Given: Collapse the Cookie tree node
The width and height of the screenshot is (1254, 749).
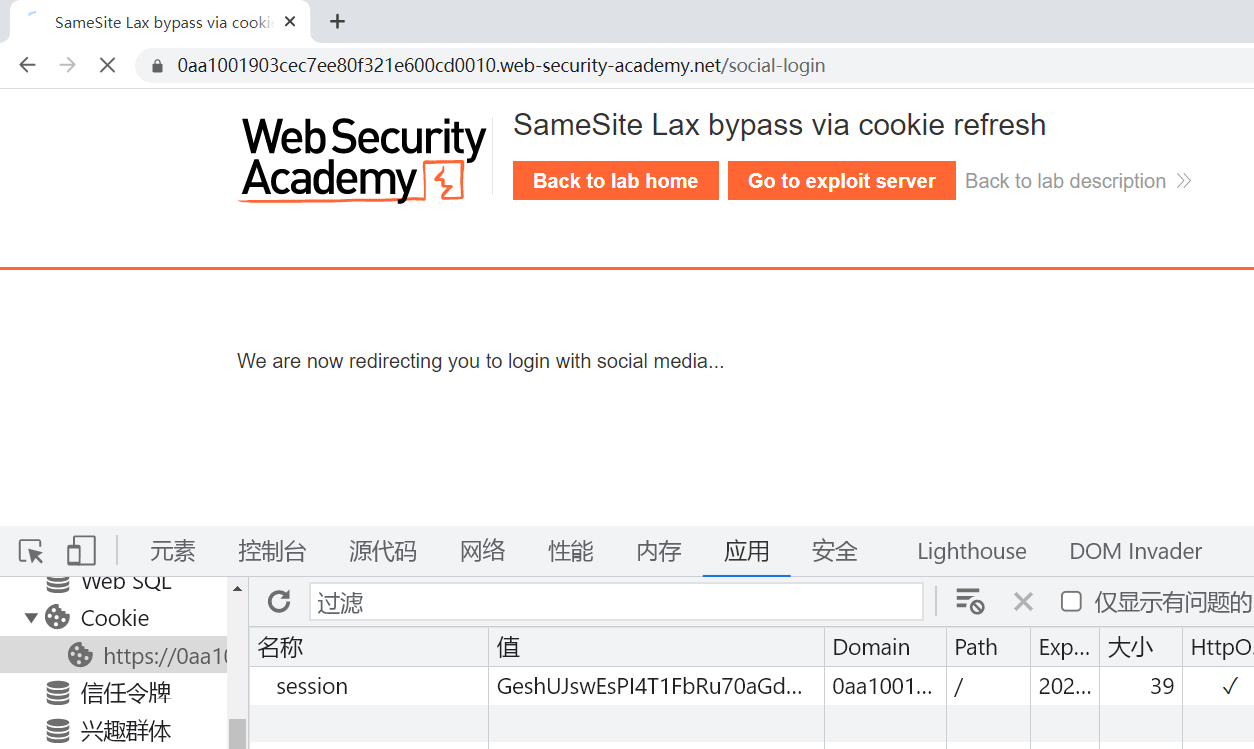Looking at the screenshot, I should pos(31,618).
